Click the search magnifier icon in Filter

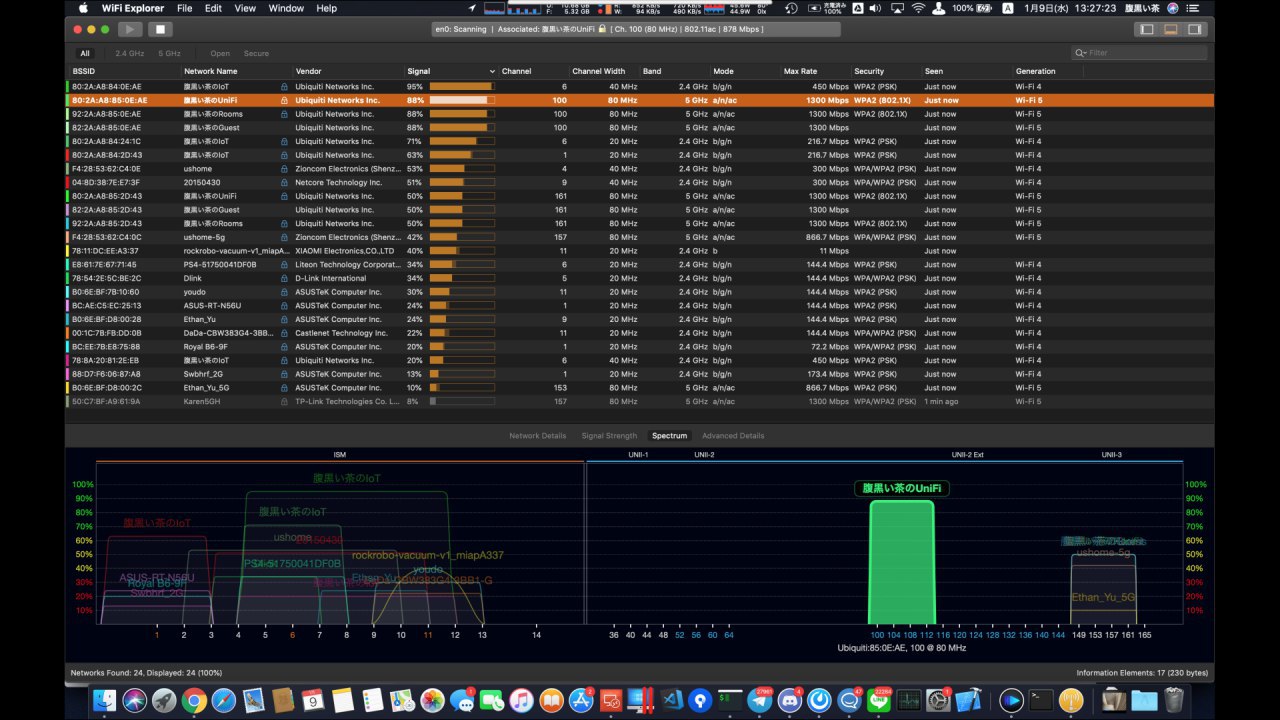click(1080, 53)
